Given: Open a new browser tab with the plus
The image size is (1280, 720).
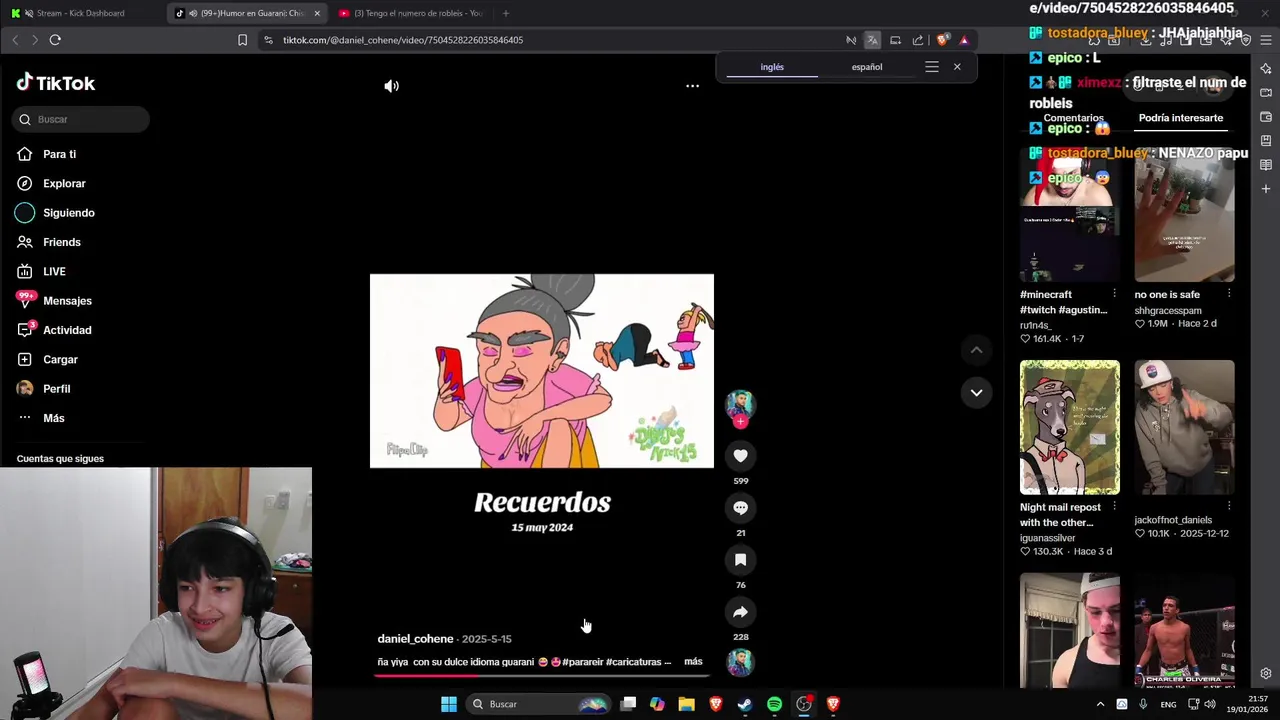Looking at the screenshot, I should point(505,13).
